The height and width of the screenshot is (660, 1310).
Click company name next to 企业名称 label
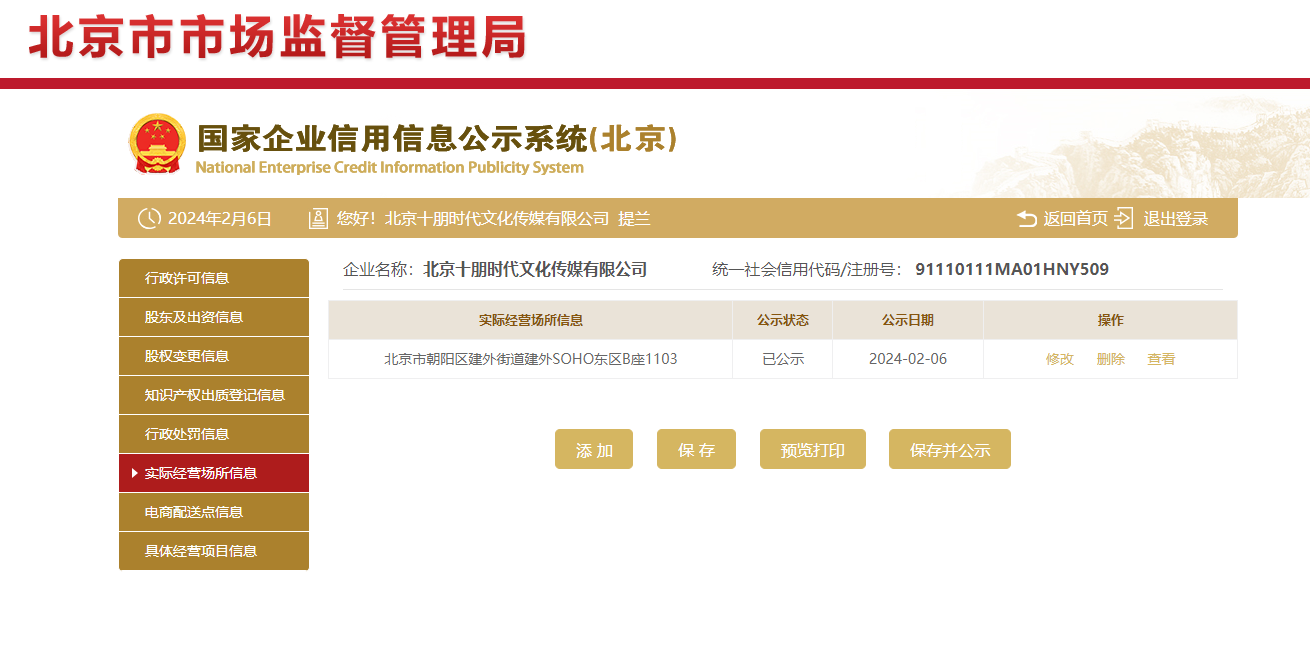pyautogui.click(x=535, y=269)
